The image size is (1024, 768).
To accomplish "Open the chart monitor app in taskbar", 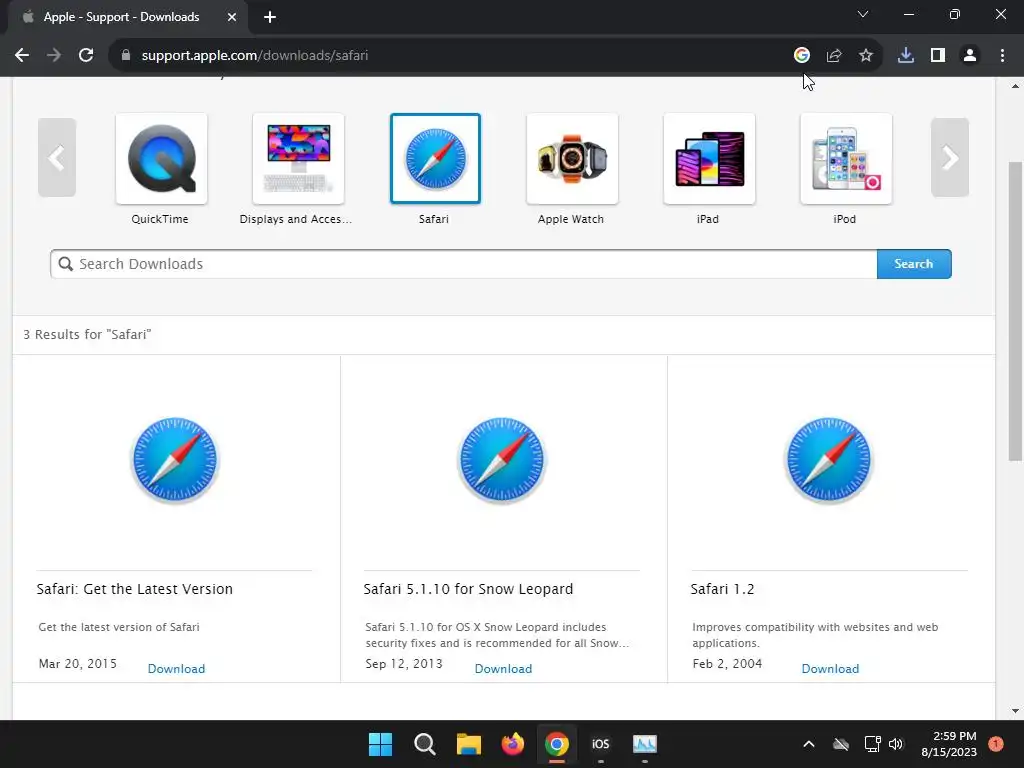I will (x=645, y=744).
